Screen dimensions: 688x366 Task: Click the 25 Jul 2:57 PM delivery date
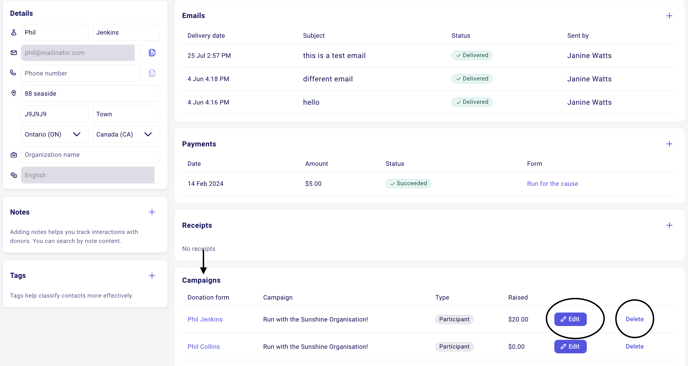pos(209,56)
